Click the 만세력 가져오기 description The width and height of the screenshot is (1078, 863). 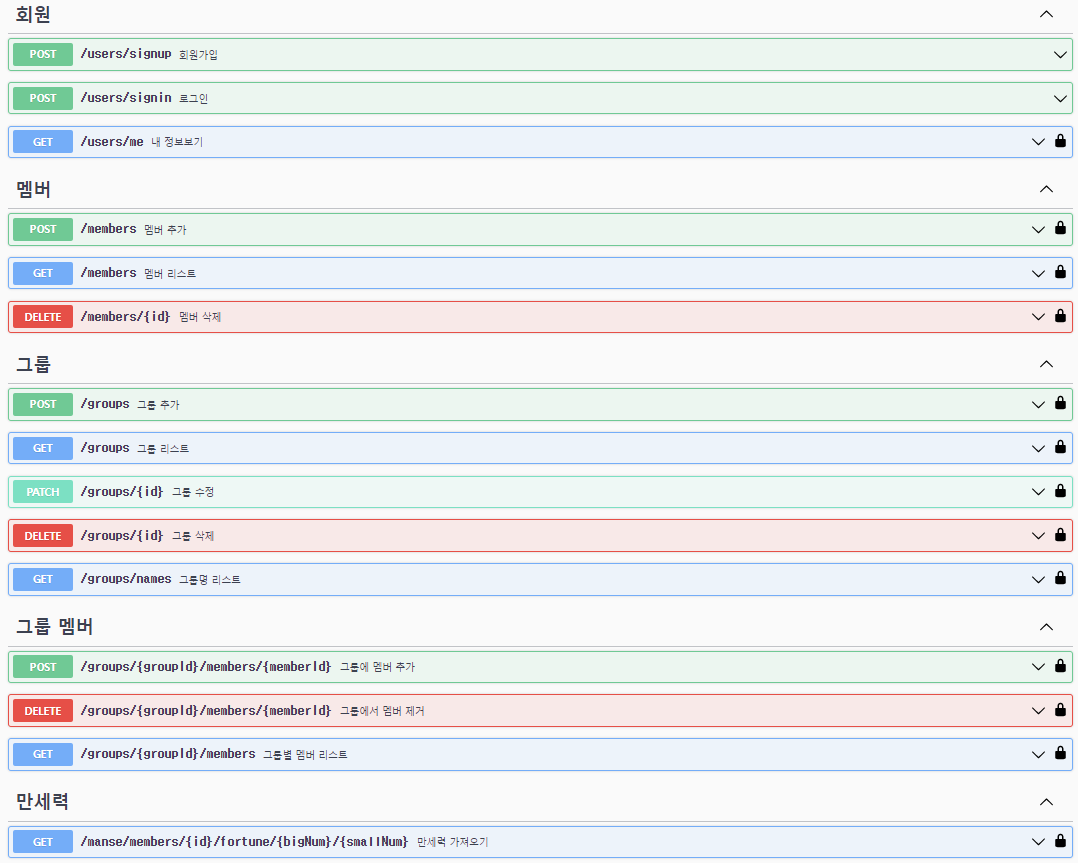[x=452, y=842]
